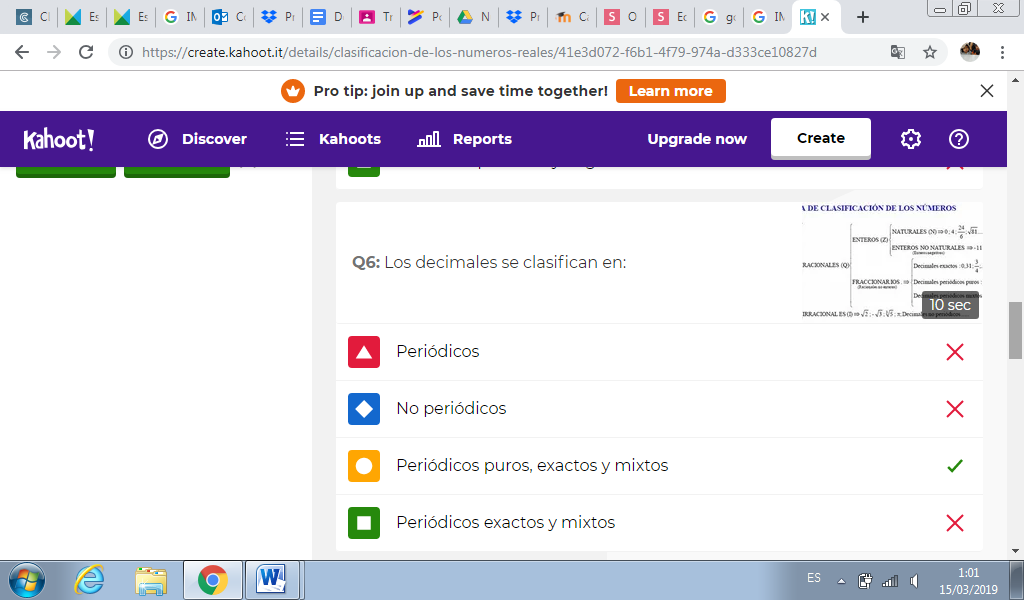Open File Explorer from taskbar
Viewport: 1024px width, 600px height.
click(151, 580)
